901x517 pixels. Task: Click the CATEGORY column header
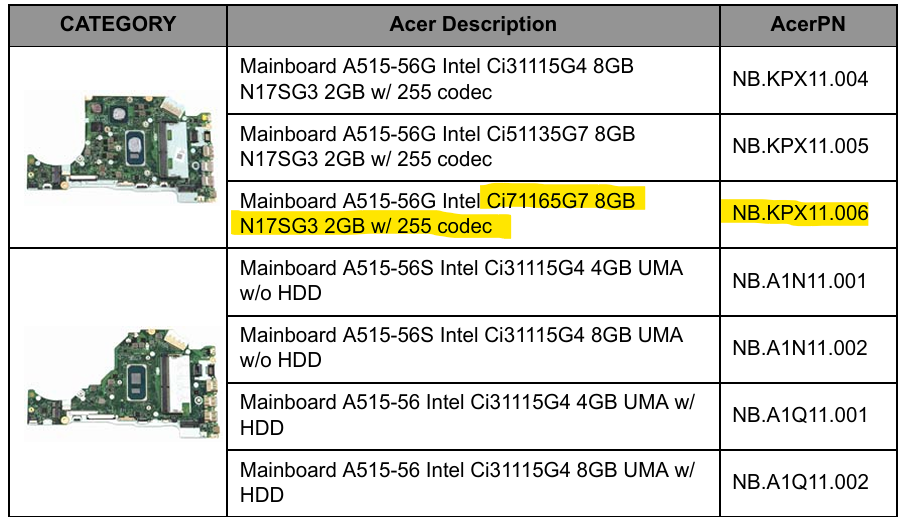[x=118, y=25]
